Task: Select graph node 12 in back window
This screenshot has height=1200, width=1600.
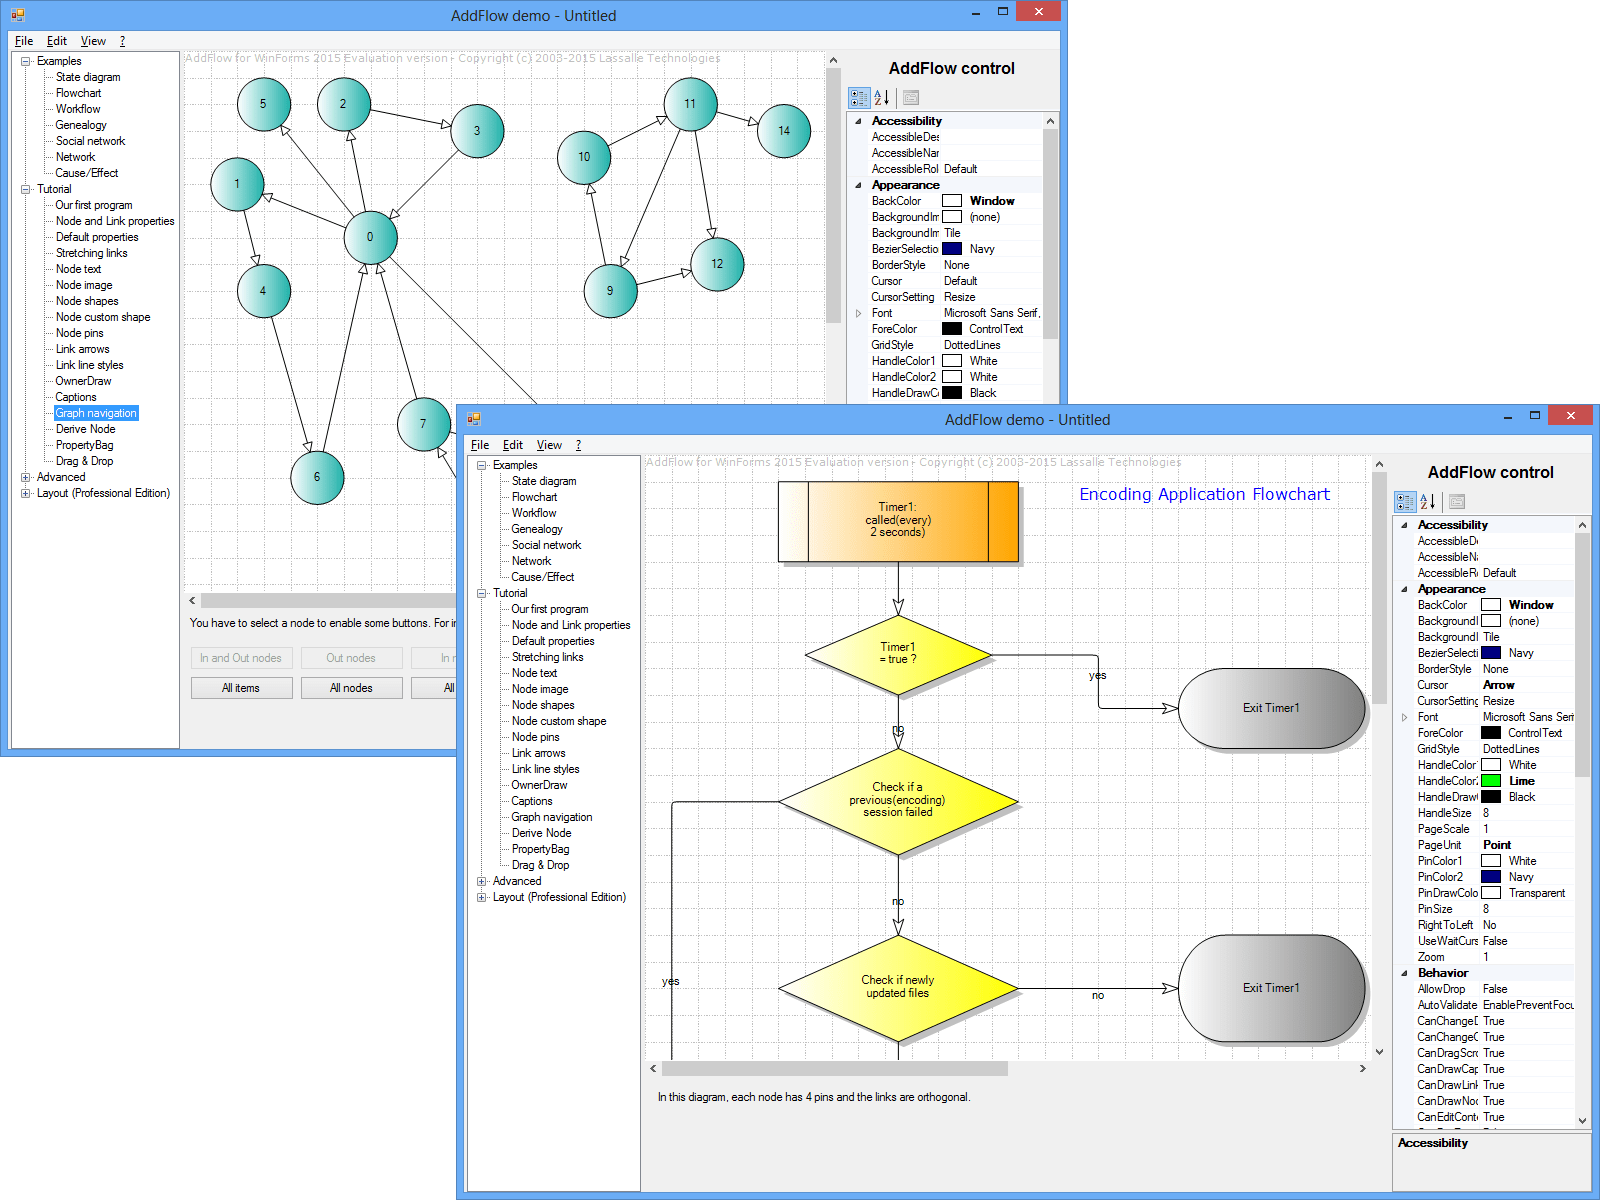Action: coord(717,264)
